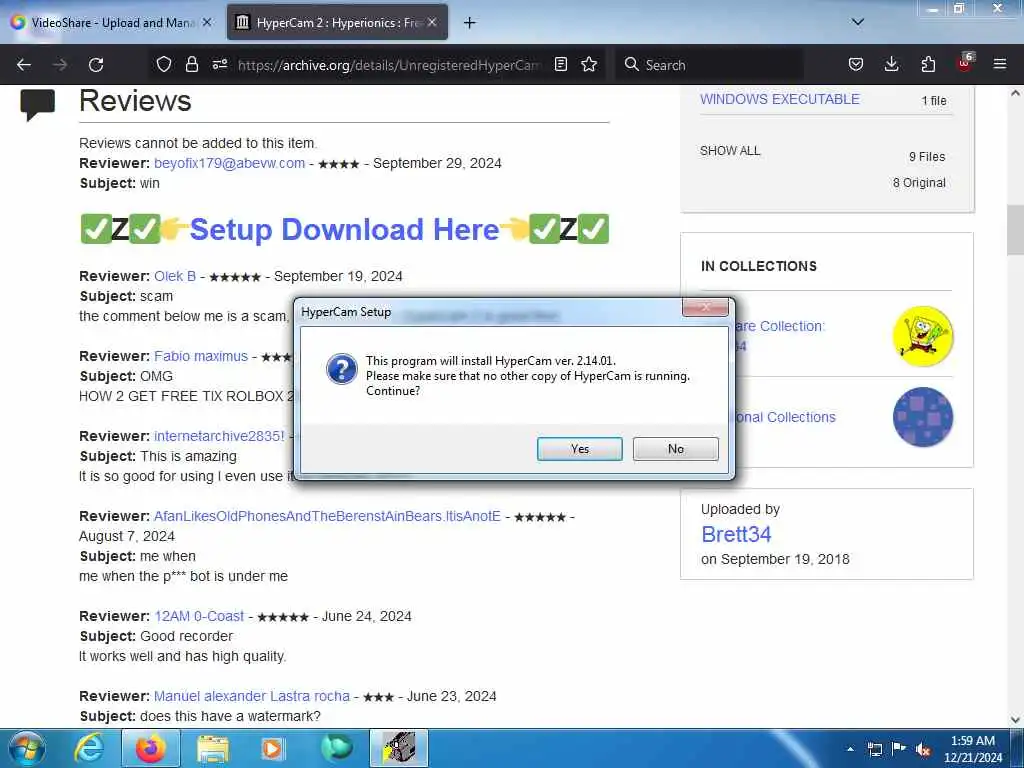Click the Reviews speech bubble icon
The image size is (1024, 768).
point(38,104)
